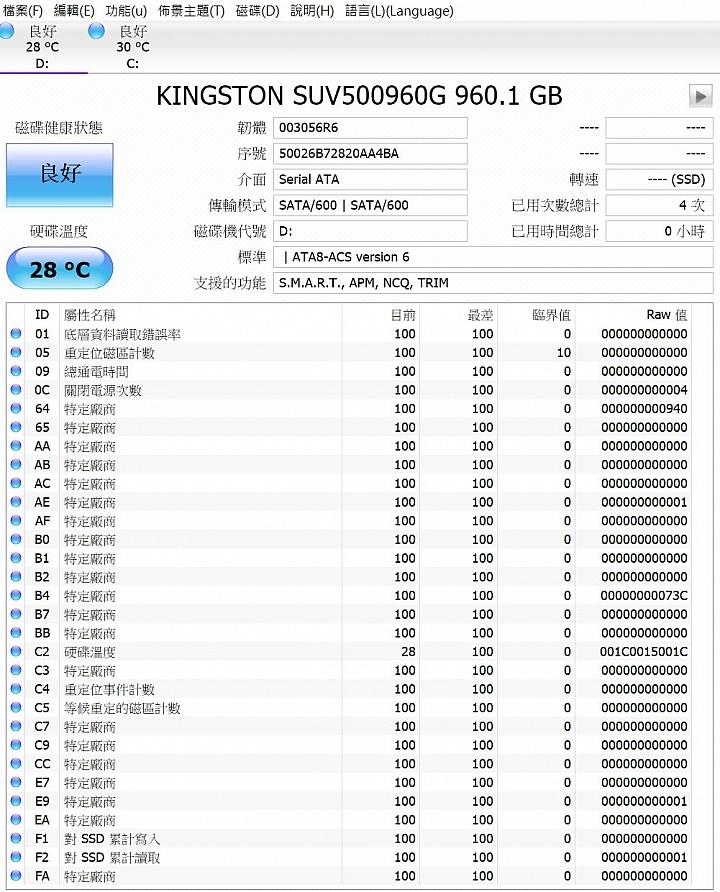Click the status icon of attribute F2

click(16, 857)
